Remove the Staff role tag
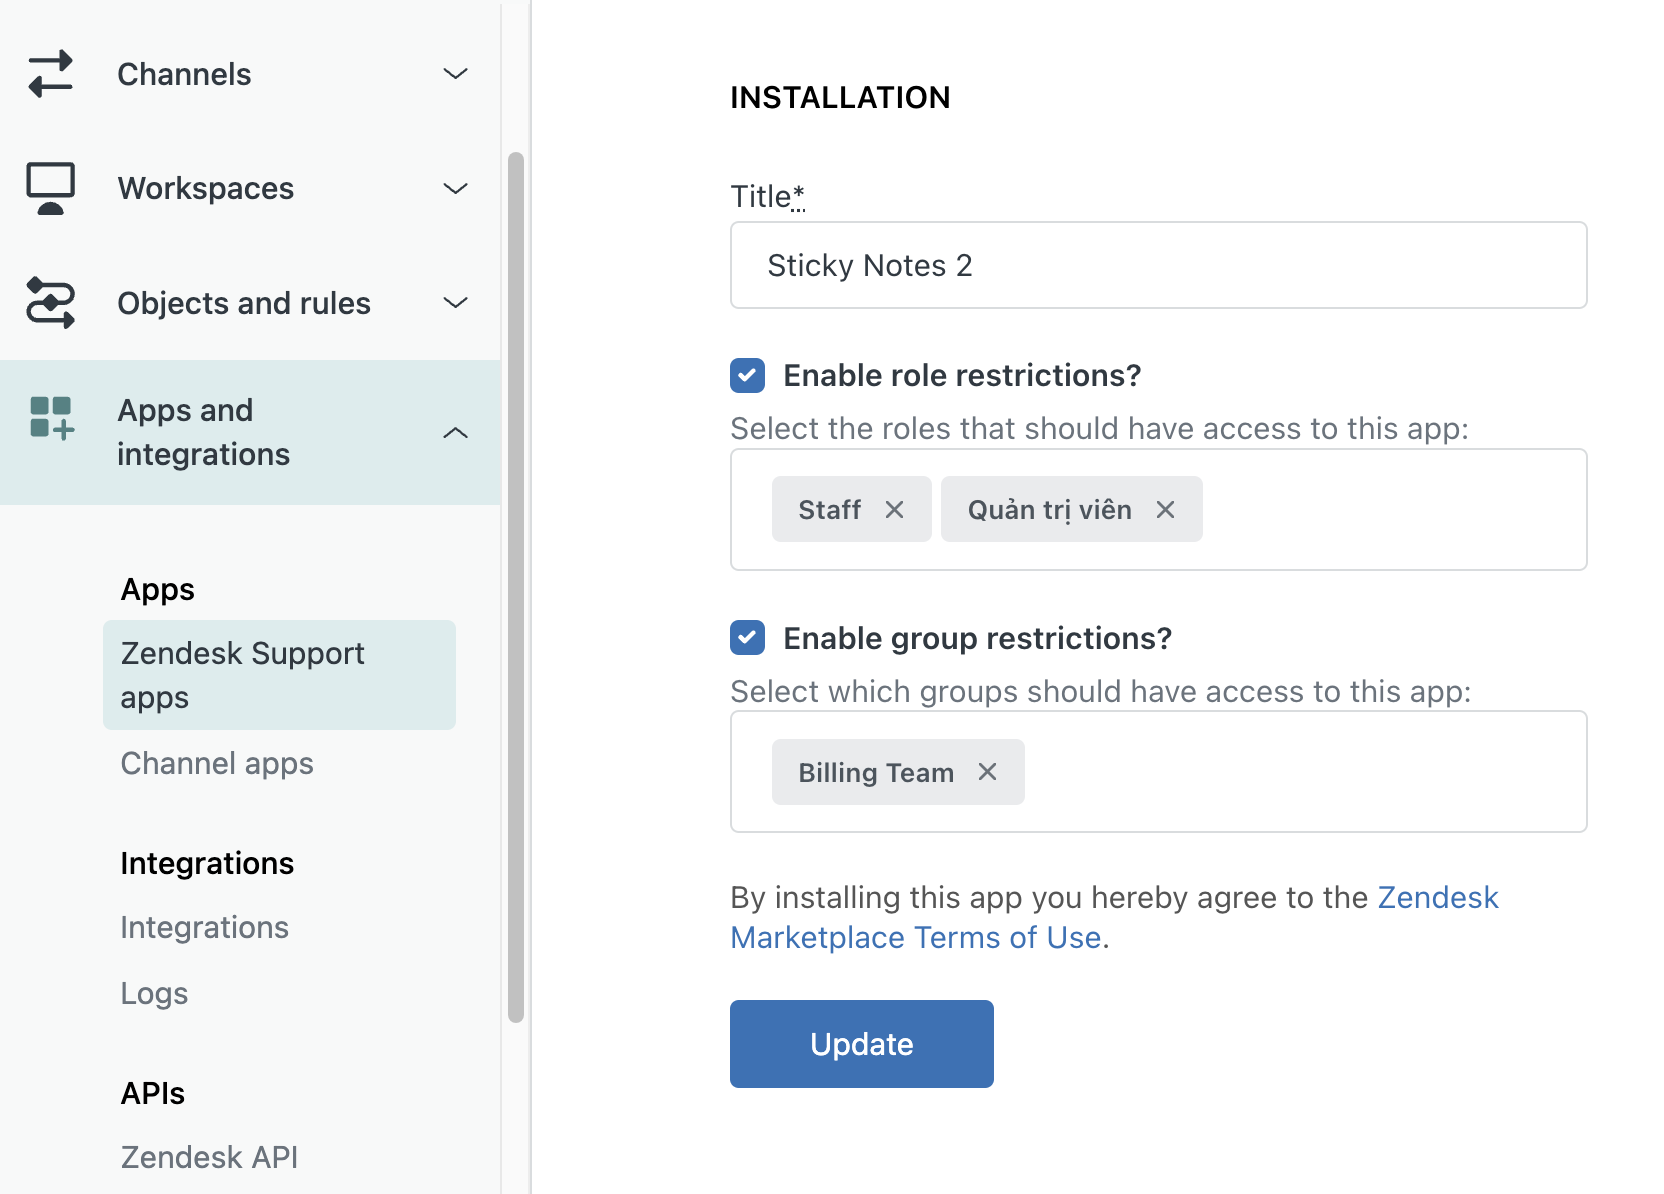The image size is (1664, 1194). [x=894, y=510]
